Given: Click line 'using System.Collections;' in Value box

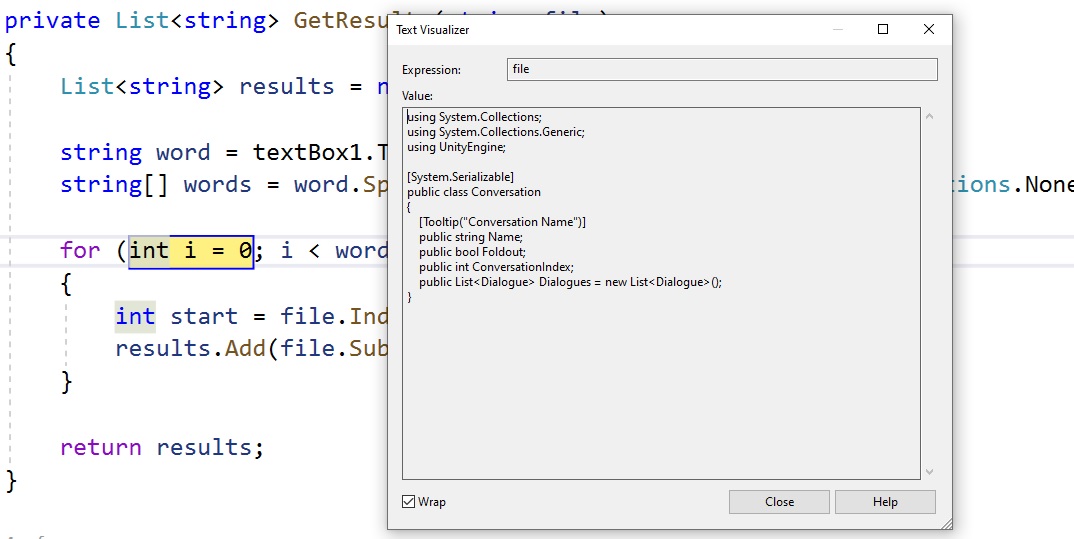Looking at the screenshot, I should (x=475, y=117).
